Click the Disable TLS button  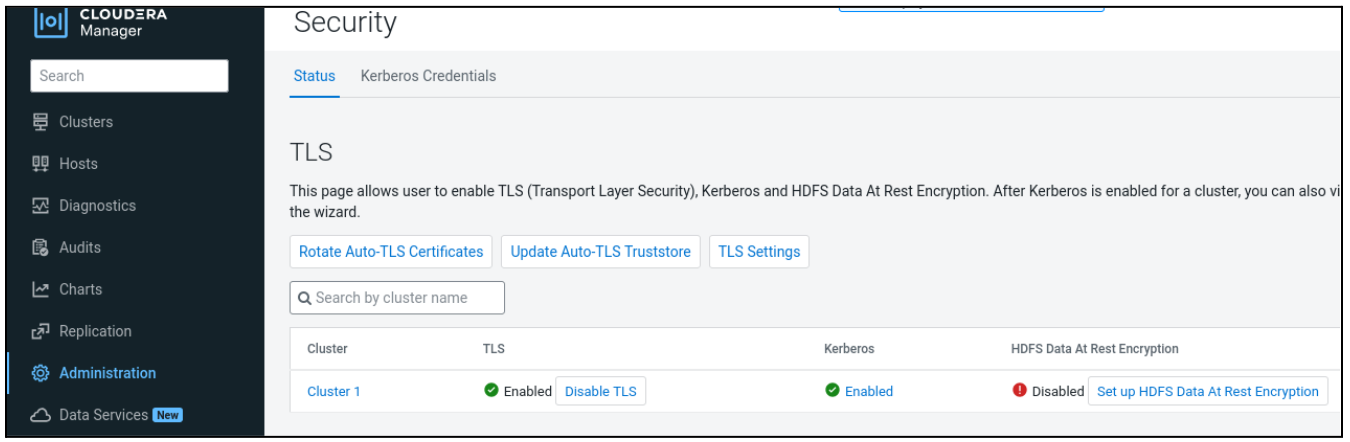click(x=600, y=392)
